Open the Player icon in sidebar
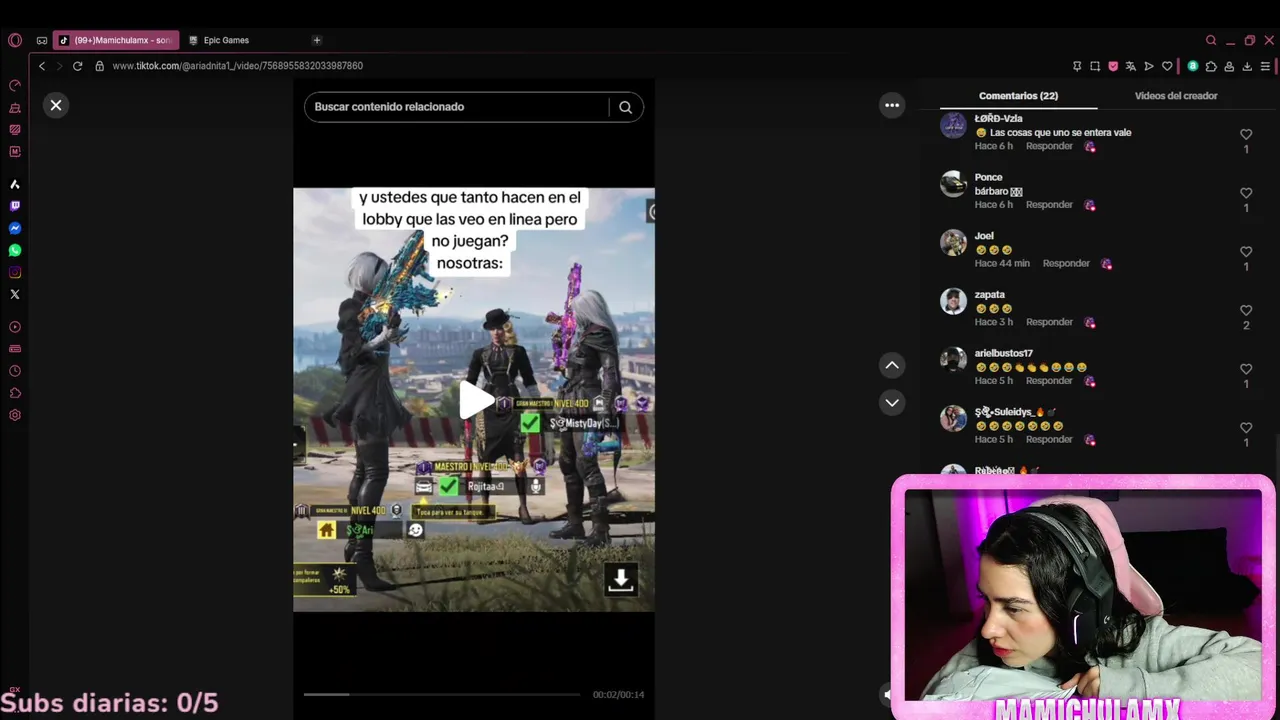The width and height of the screenshot is (1280, 720). [15, 327]
